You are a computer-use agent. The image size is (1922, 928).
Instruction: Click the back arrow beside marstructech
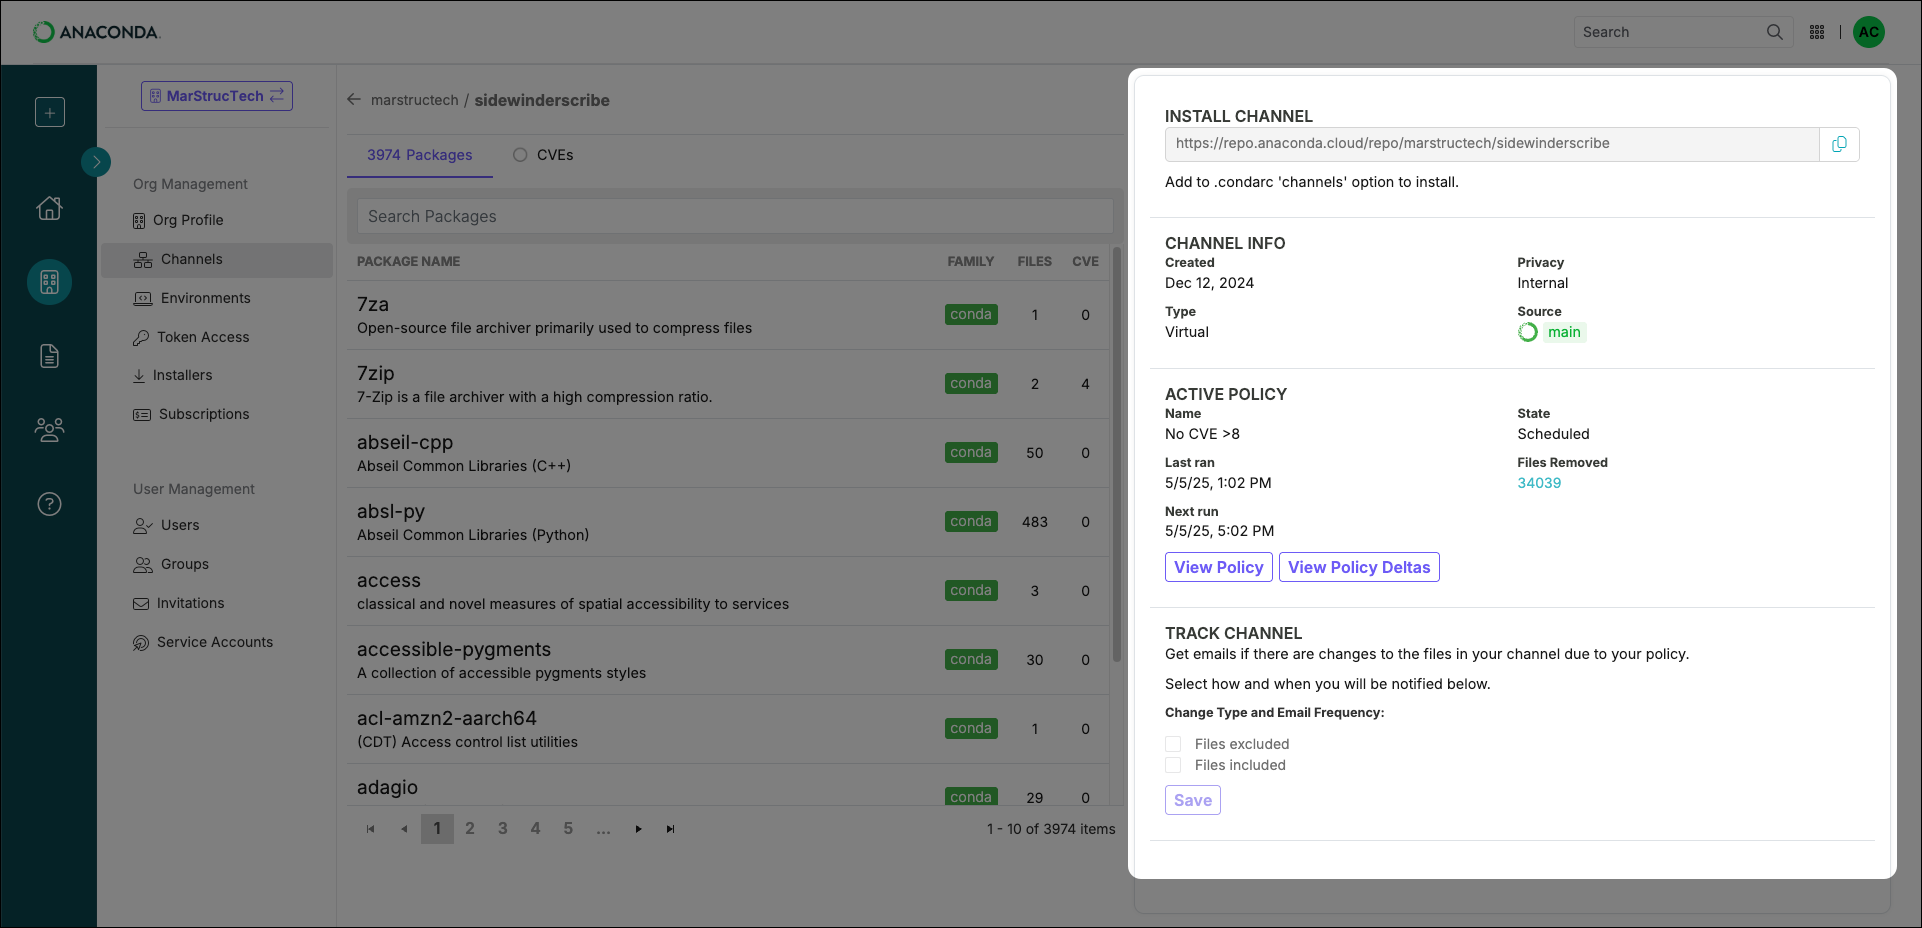coord(354,100)
